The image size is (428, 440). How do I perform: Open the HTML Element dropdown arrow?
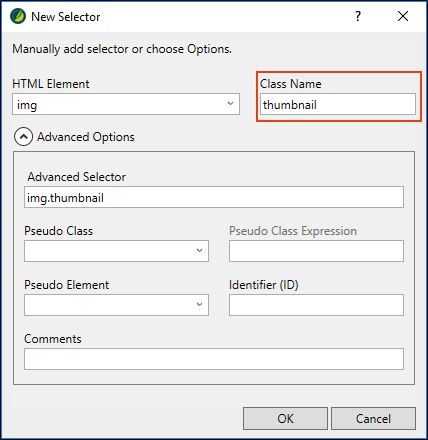[230, 104]
